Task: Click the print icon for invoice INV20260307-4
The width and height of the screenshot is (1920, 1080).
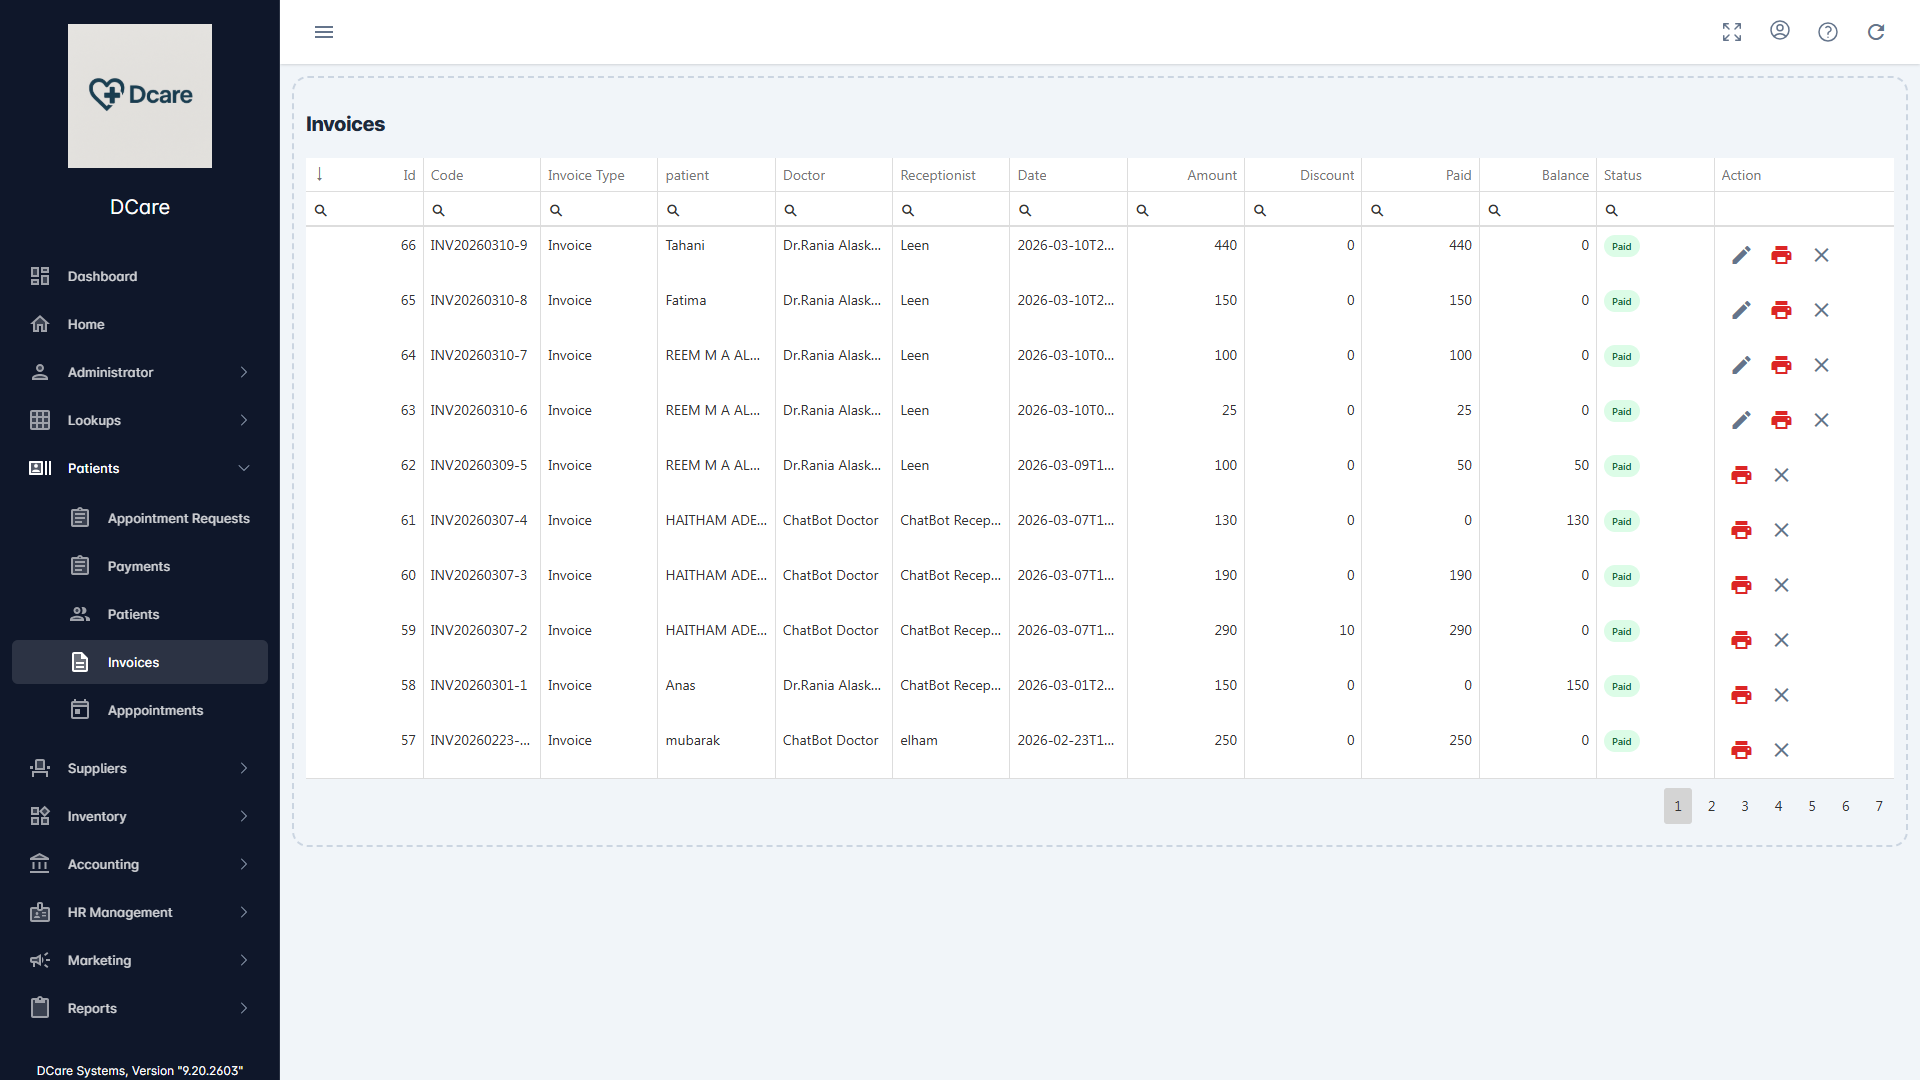Action: click(x=1742, y=530)
